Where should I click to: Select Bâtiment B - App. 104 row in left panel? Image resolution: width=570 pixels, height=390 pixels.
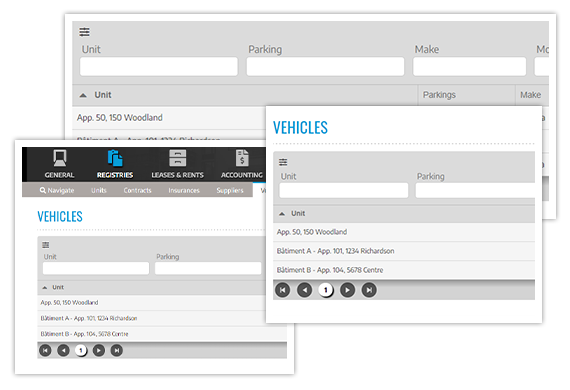click(162, 334)
